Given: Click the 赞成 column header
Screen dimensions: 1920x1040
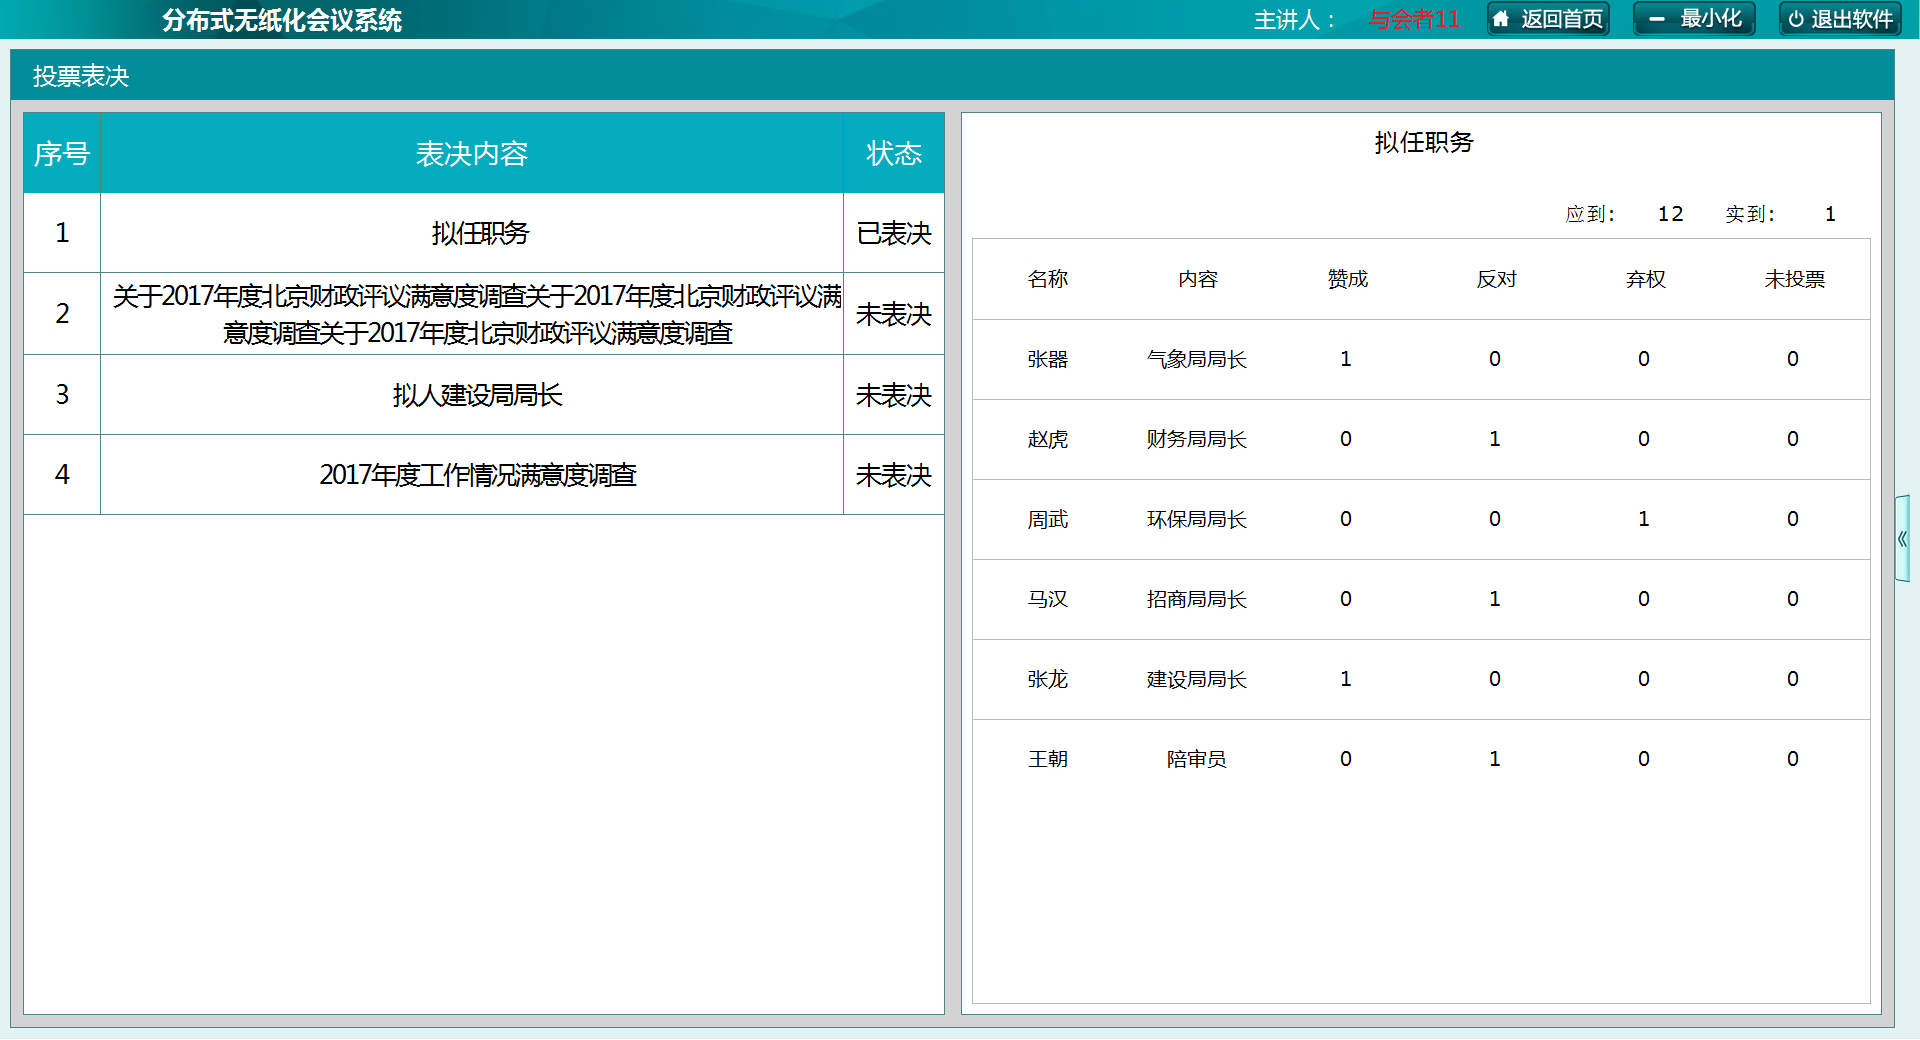Looking at the screenshot, I should click(x=1347, y=279).
